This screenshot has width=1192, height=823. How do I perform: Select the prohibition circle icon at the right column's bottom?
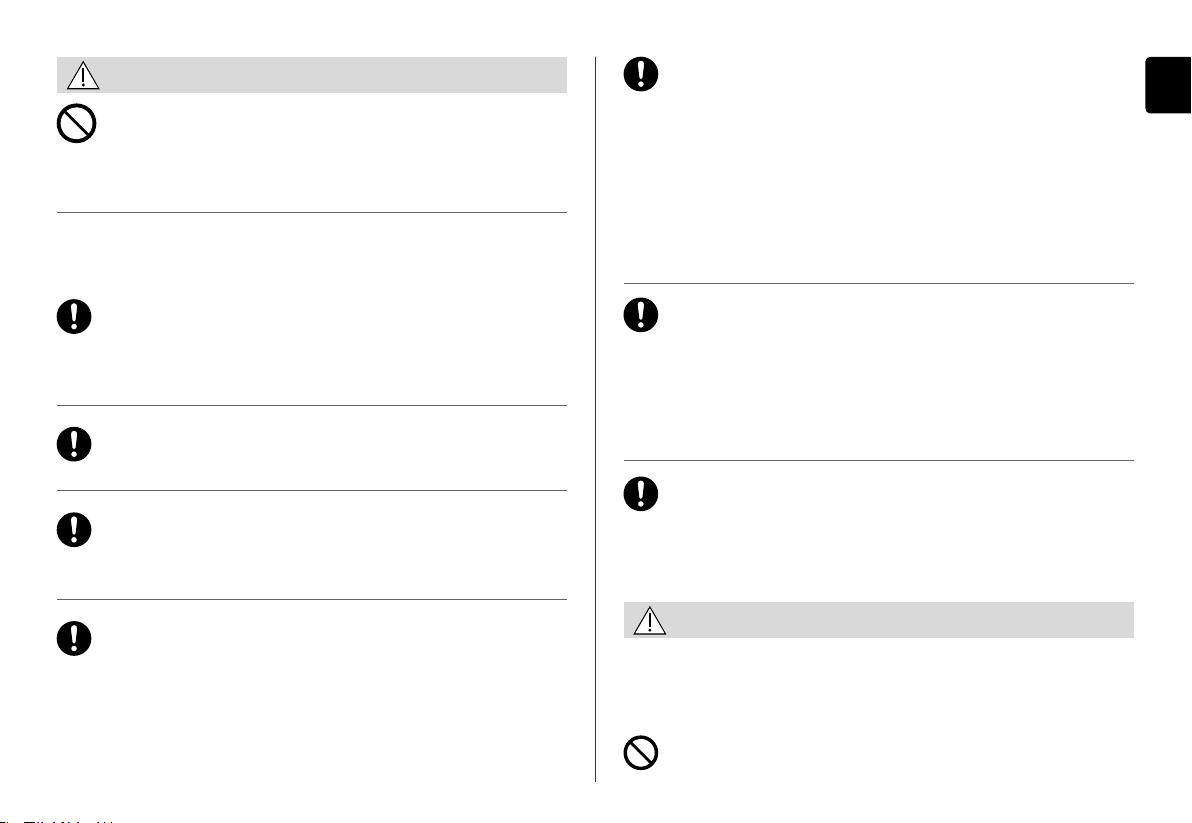click(641, 753)
